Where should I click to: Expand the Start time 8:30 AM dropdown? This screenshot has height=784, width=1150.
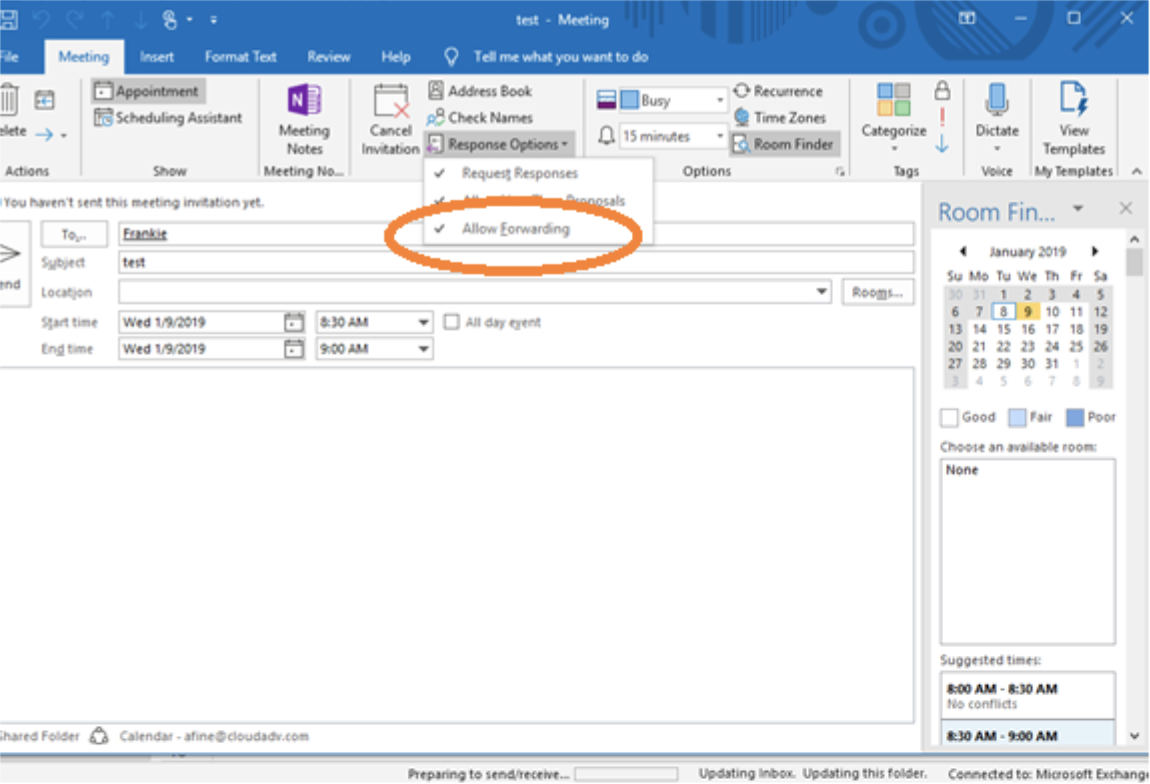423,322
